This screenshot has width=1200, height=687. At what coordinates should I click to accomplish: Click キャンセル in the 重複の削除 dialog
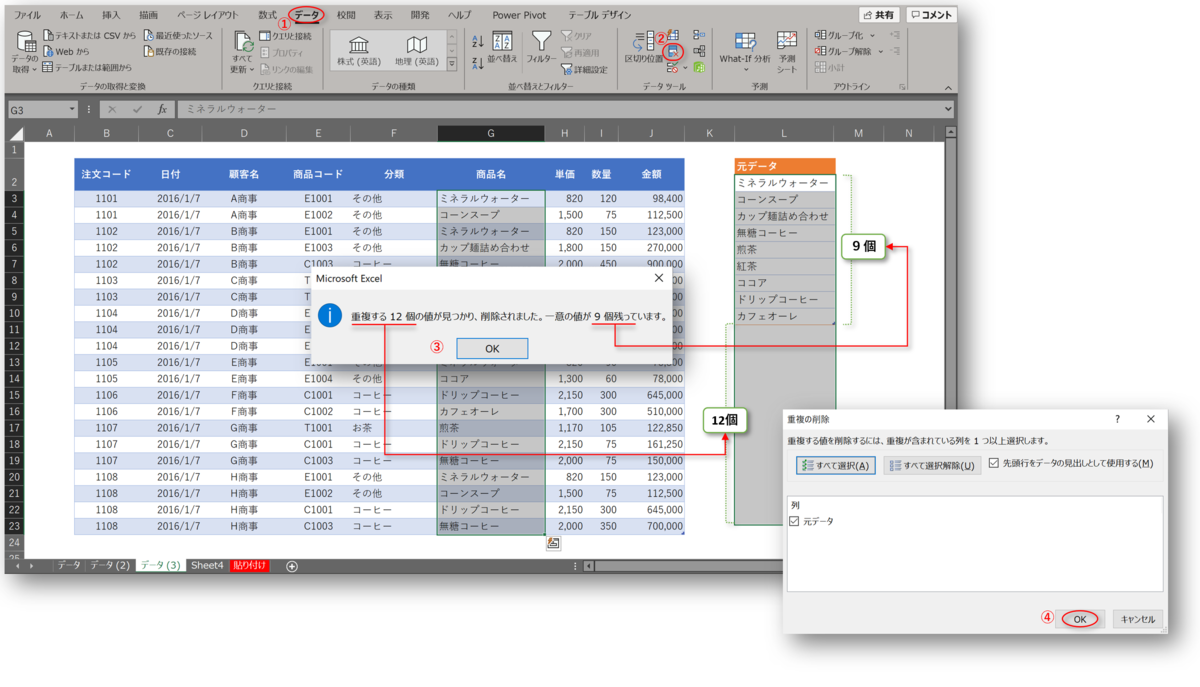(x=1137, y=619)
